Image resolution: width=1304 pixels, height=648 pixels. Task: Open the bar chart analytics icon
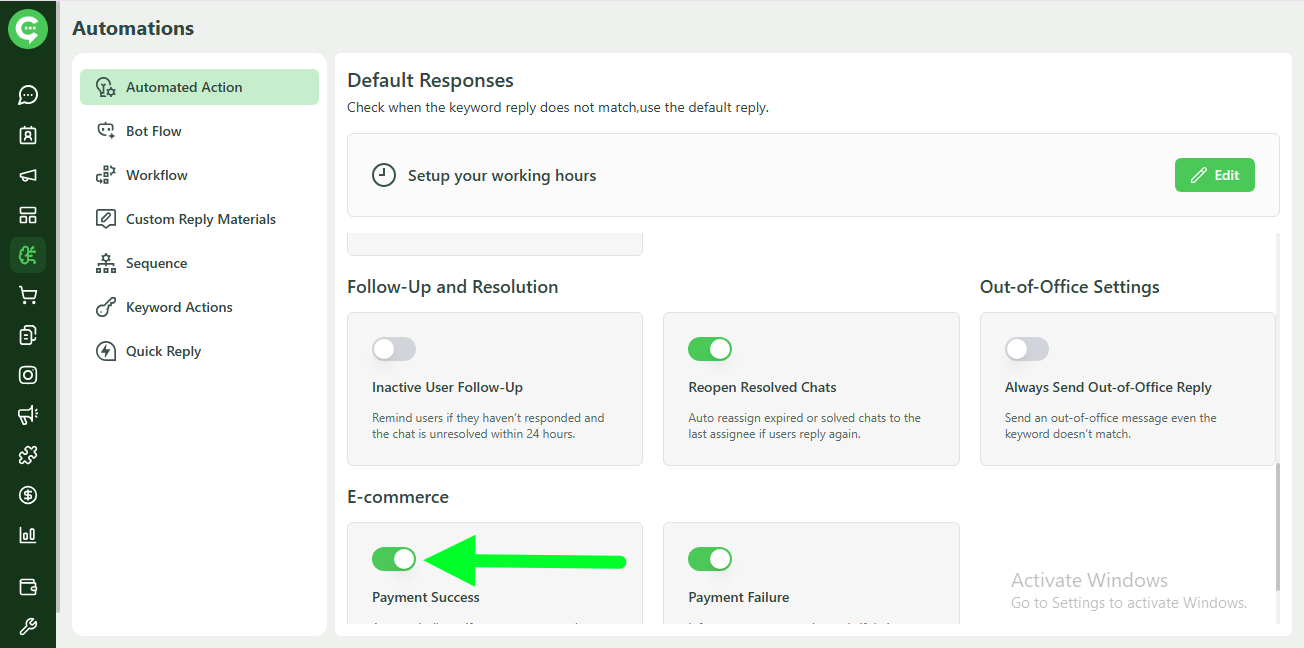coord(27,535)
